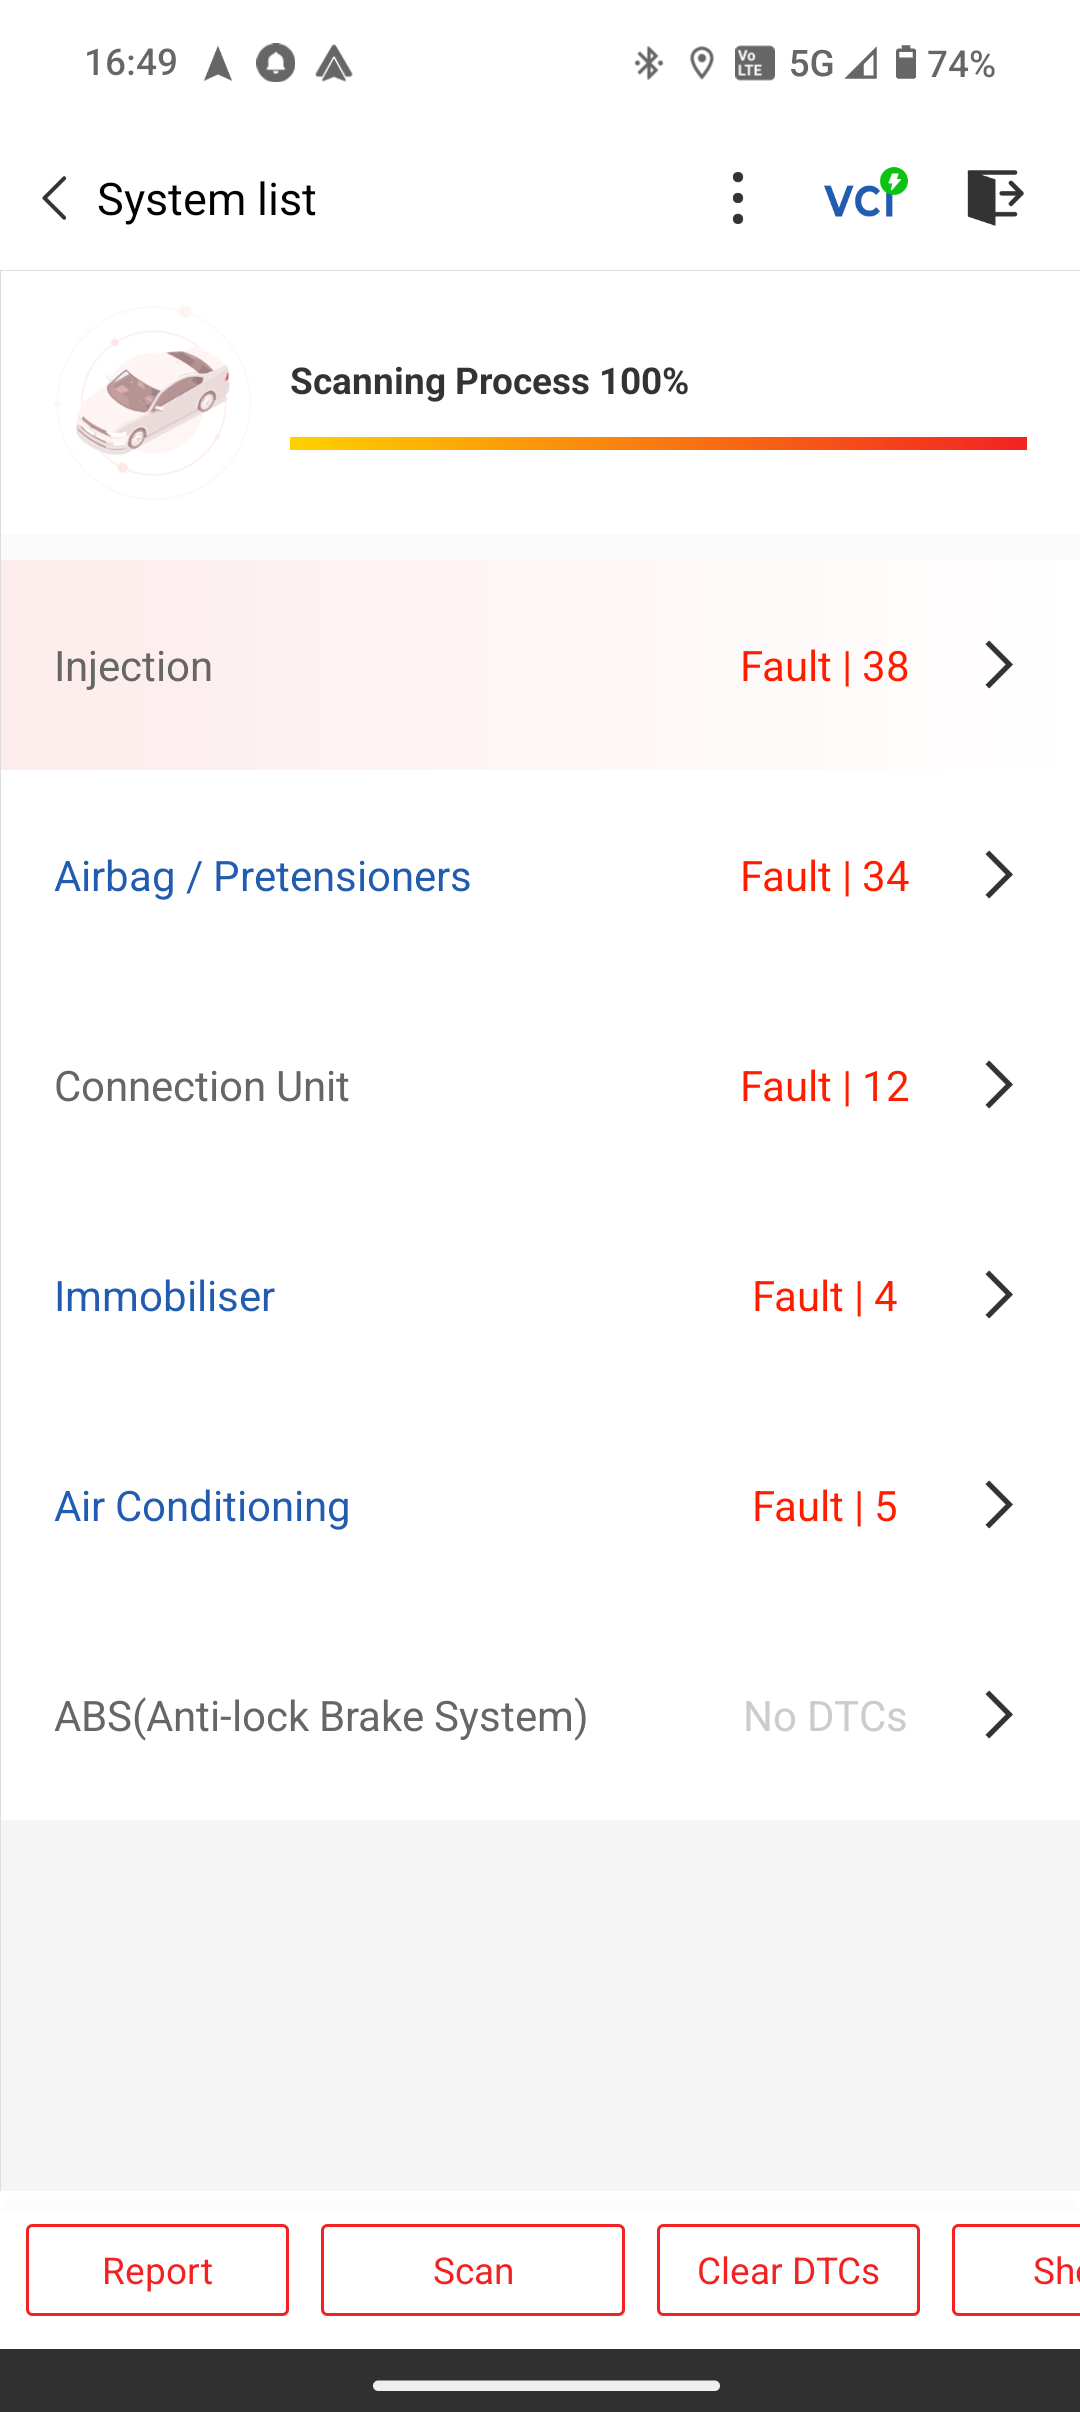Open ABS system chevron arrow

click(998, 1715)
